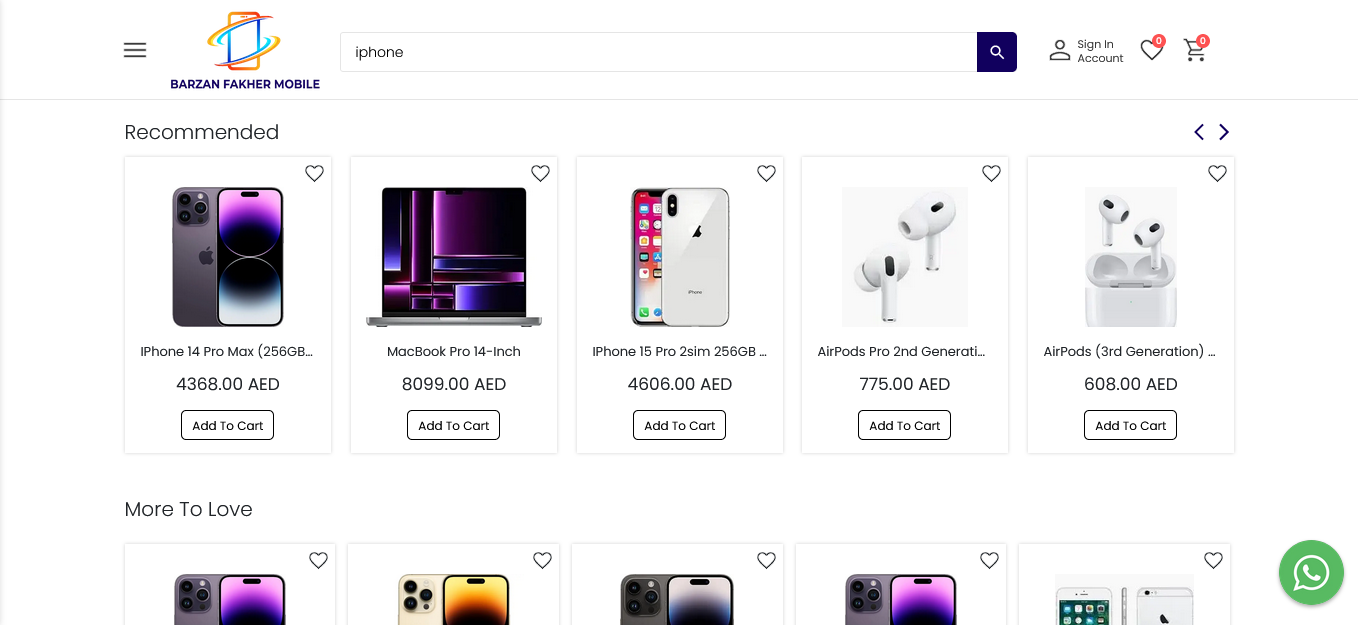This screenshot has width=1358, height=625.
Task: Add MacBook Pro 14-Inch to cart
Action: (x=453, y=425)
